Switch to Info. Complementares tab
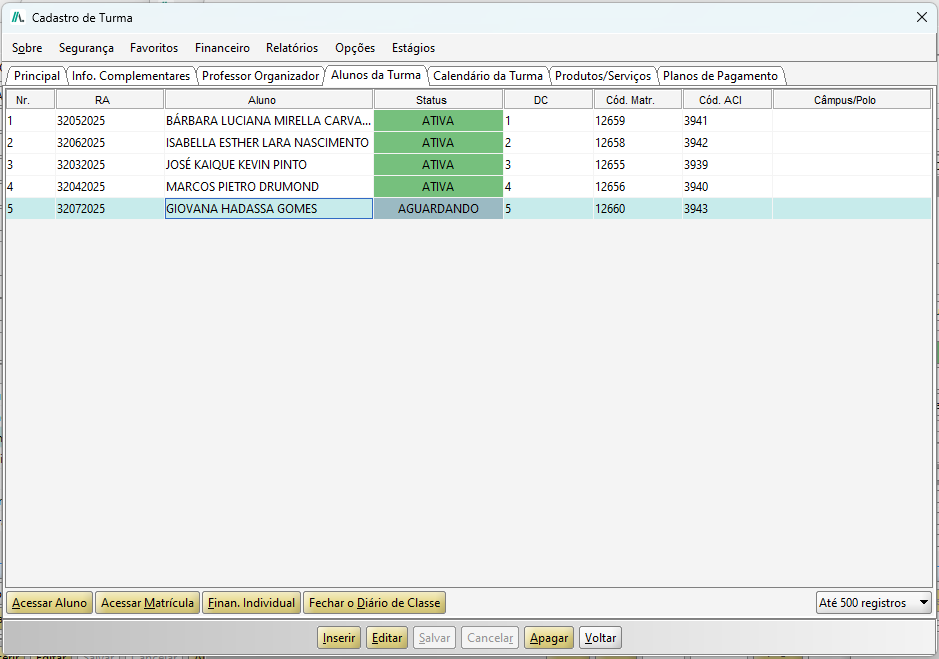This screenshot has width=939, height=659. pyautogui.click(x=131, y=76)
